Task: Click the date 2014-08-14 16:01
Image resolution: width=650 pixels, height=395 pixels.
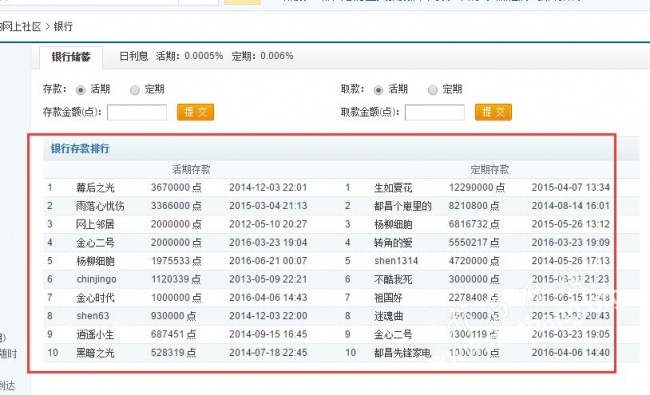Action: pyautogui.click(x=571, y=206)
